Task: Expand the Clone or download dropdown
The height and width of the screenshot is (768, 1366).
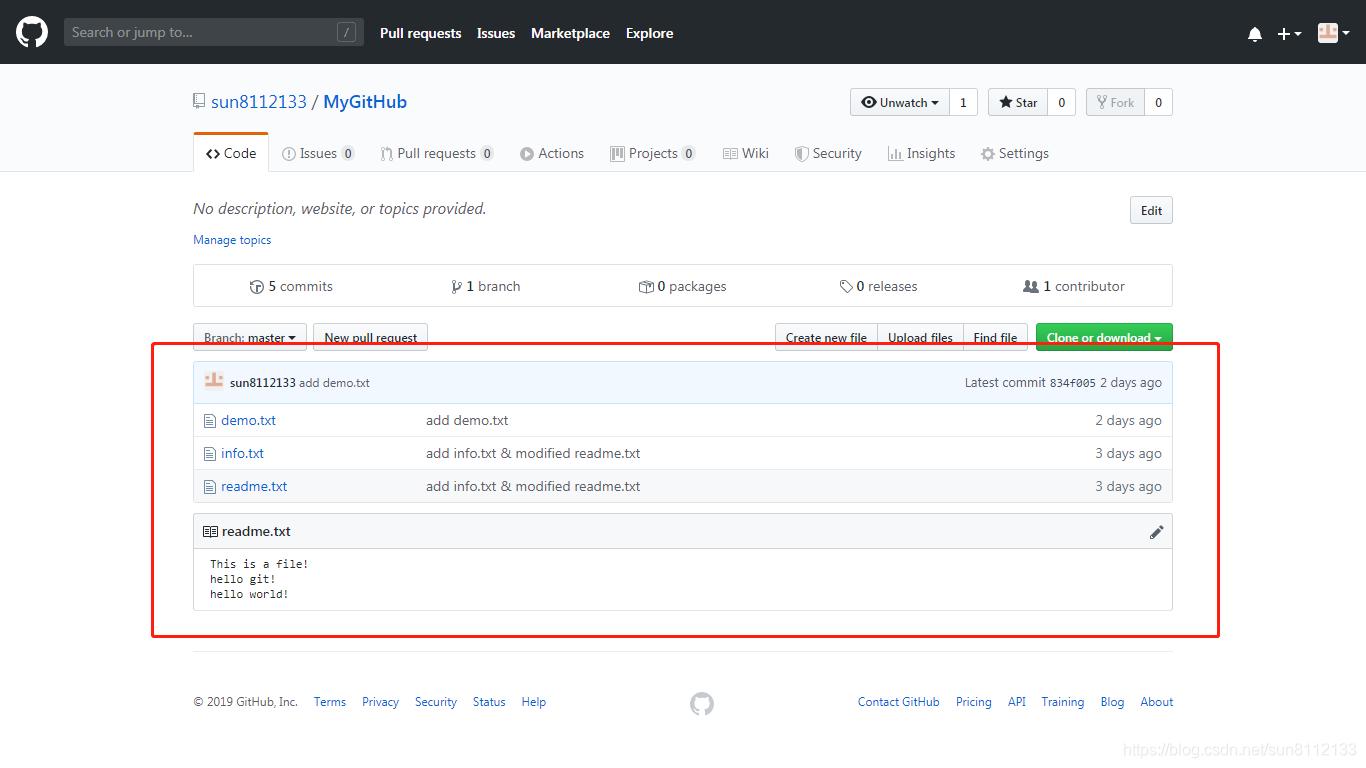Action: (x=1104, y=337)
